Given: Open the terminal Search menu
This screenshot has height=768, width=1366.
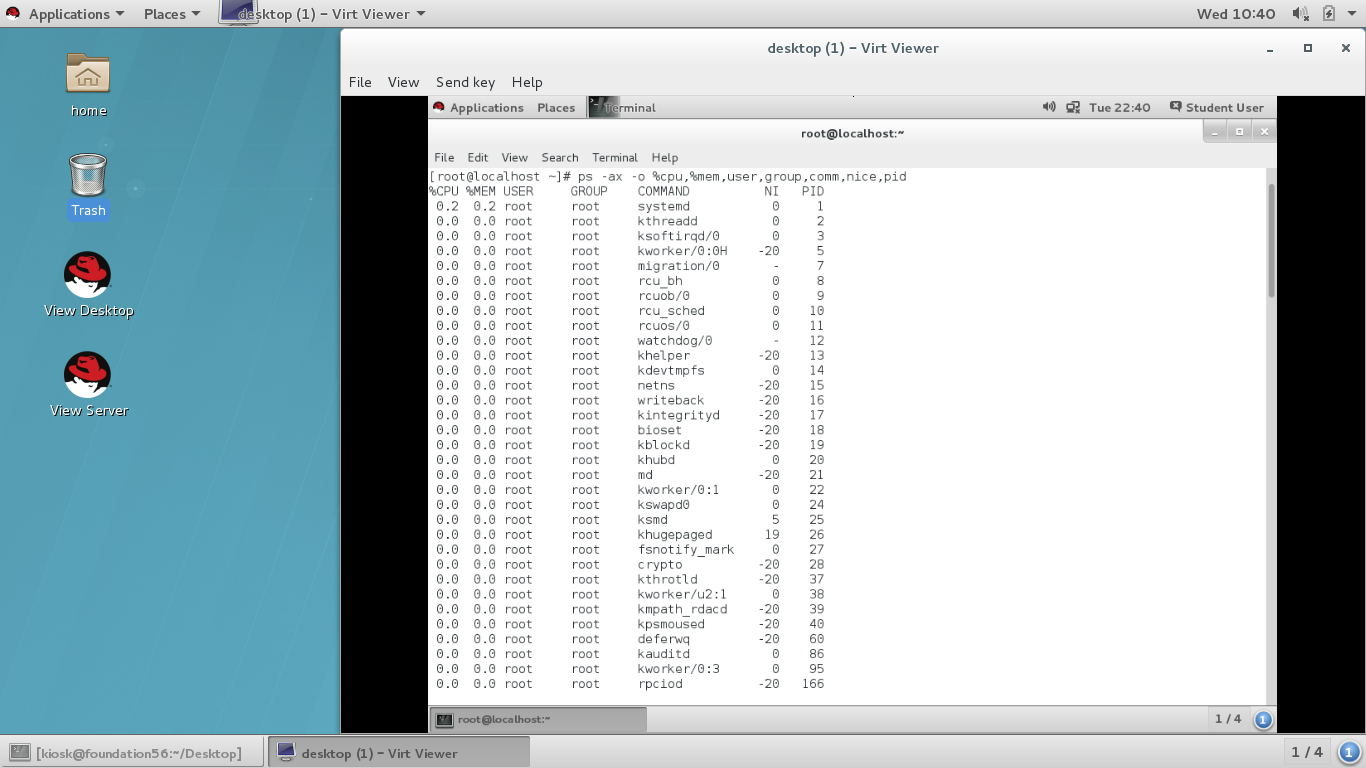Looking at the screenshot, I should pyautogui.click(x=560, y=157).
